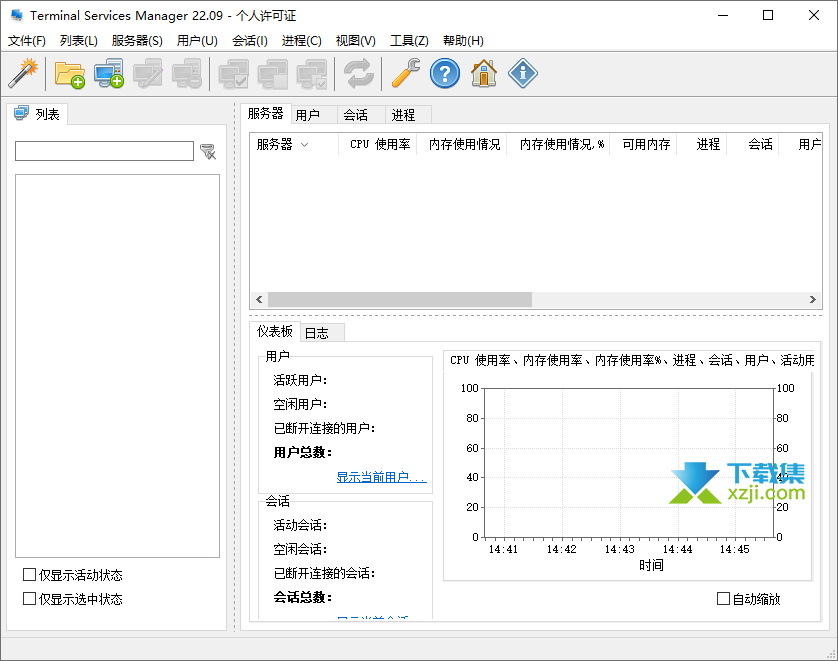Open the 帮助(H) menu

(x=463, y=41)
